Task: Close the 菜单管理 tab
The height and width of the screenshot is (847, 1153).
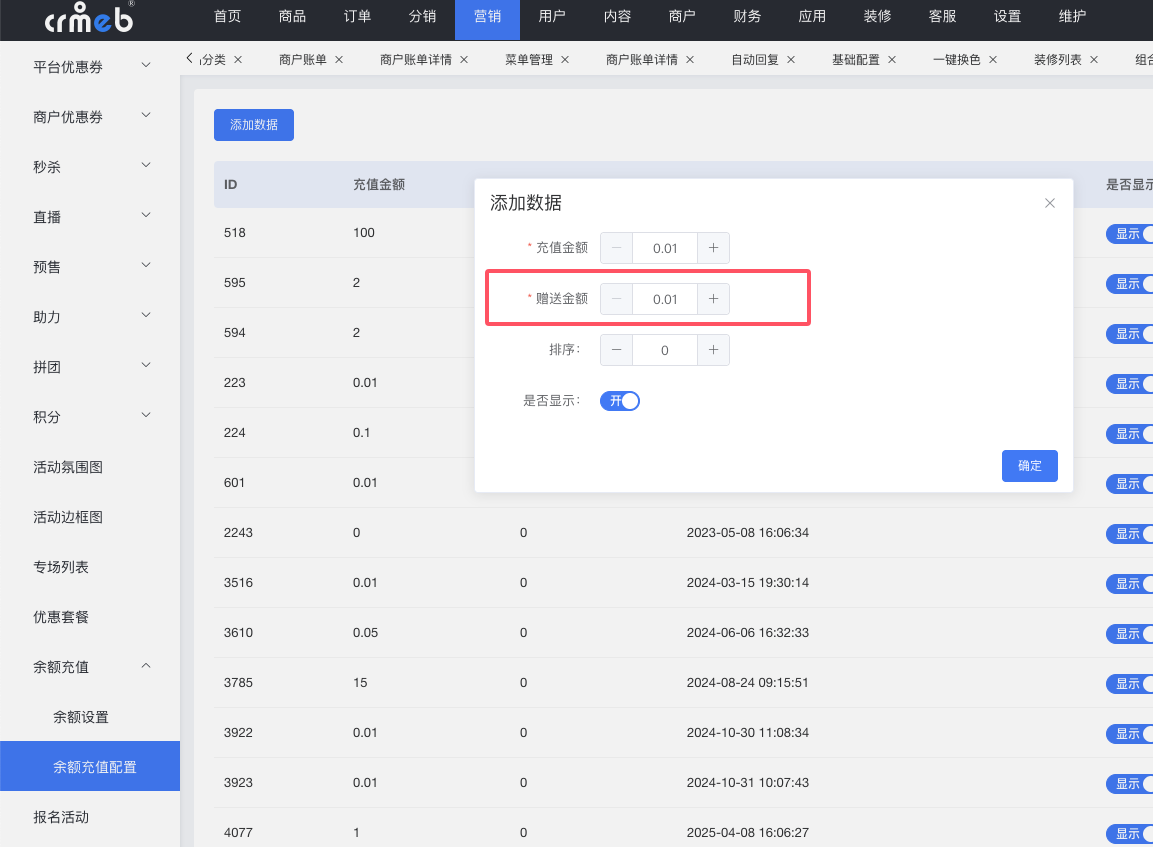Action: (x=565, y=60)
